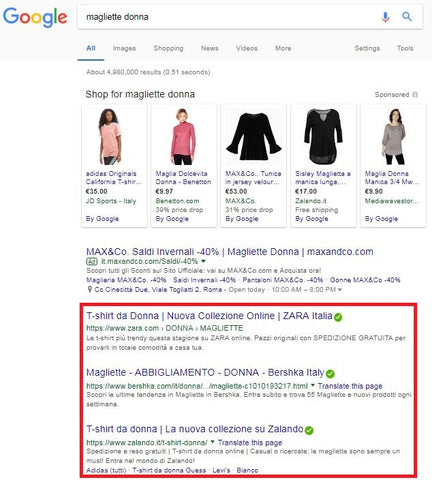The width and height of the screenshot is (432, 480).
Task: Open the T-shirt da donna Guess sitelink
Action: pyautogui.click(x=169, y=470)
